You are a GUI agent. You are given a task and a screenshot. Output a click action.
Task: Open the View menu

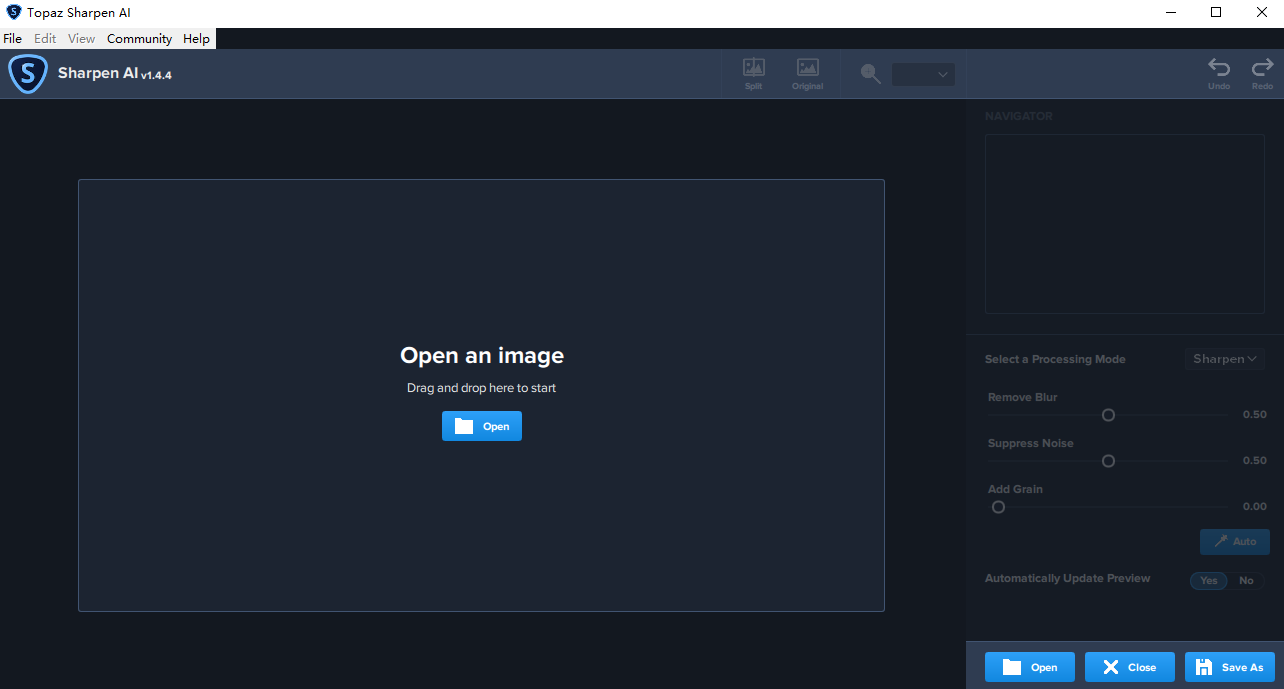[82, 39]
